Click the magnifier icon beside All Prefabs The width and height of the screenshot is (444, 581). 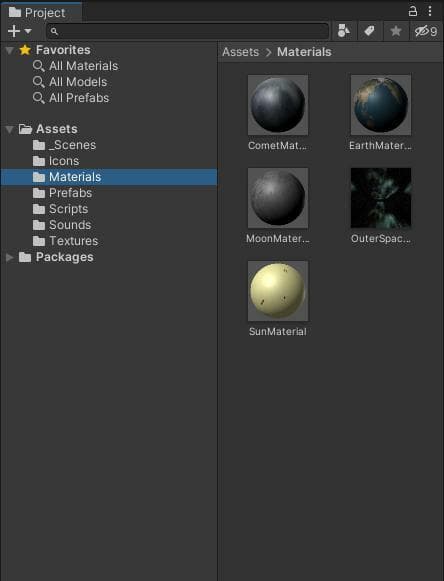click(x=39, y=98)
